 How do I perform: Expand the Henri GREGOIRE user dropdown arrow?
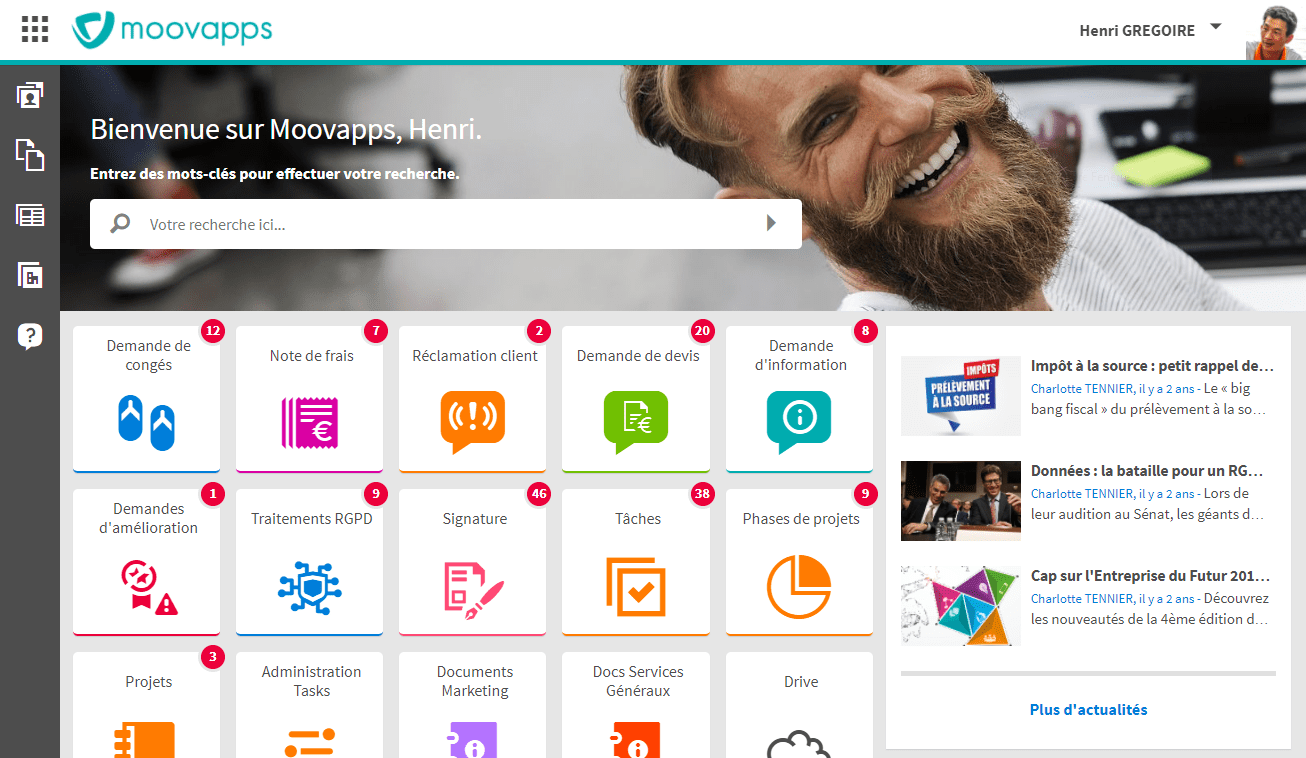click(x=1216, y=27)
